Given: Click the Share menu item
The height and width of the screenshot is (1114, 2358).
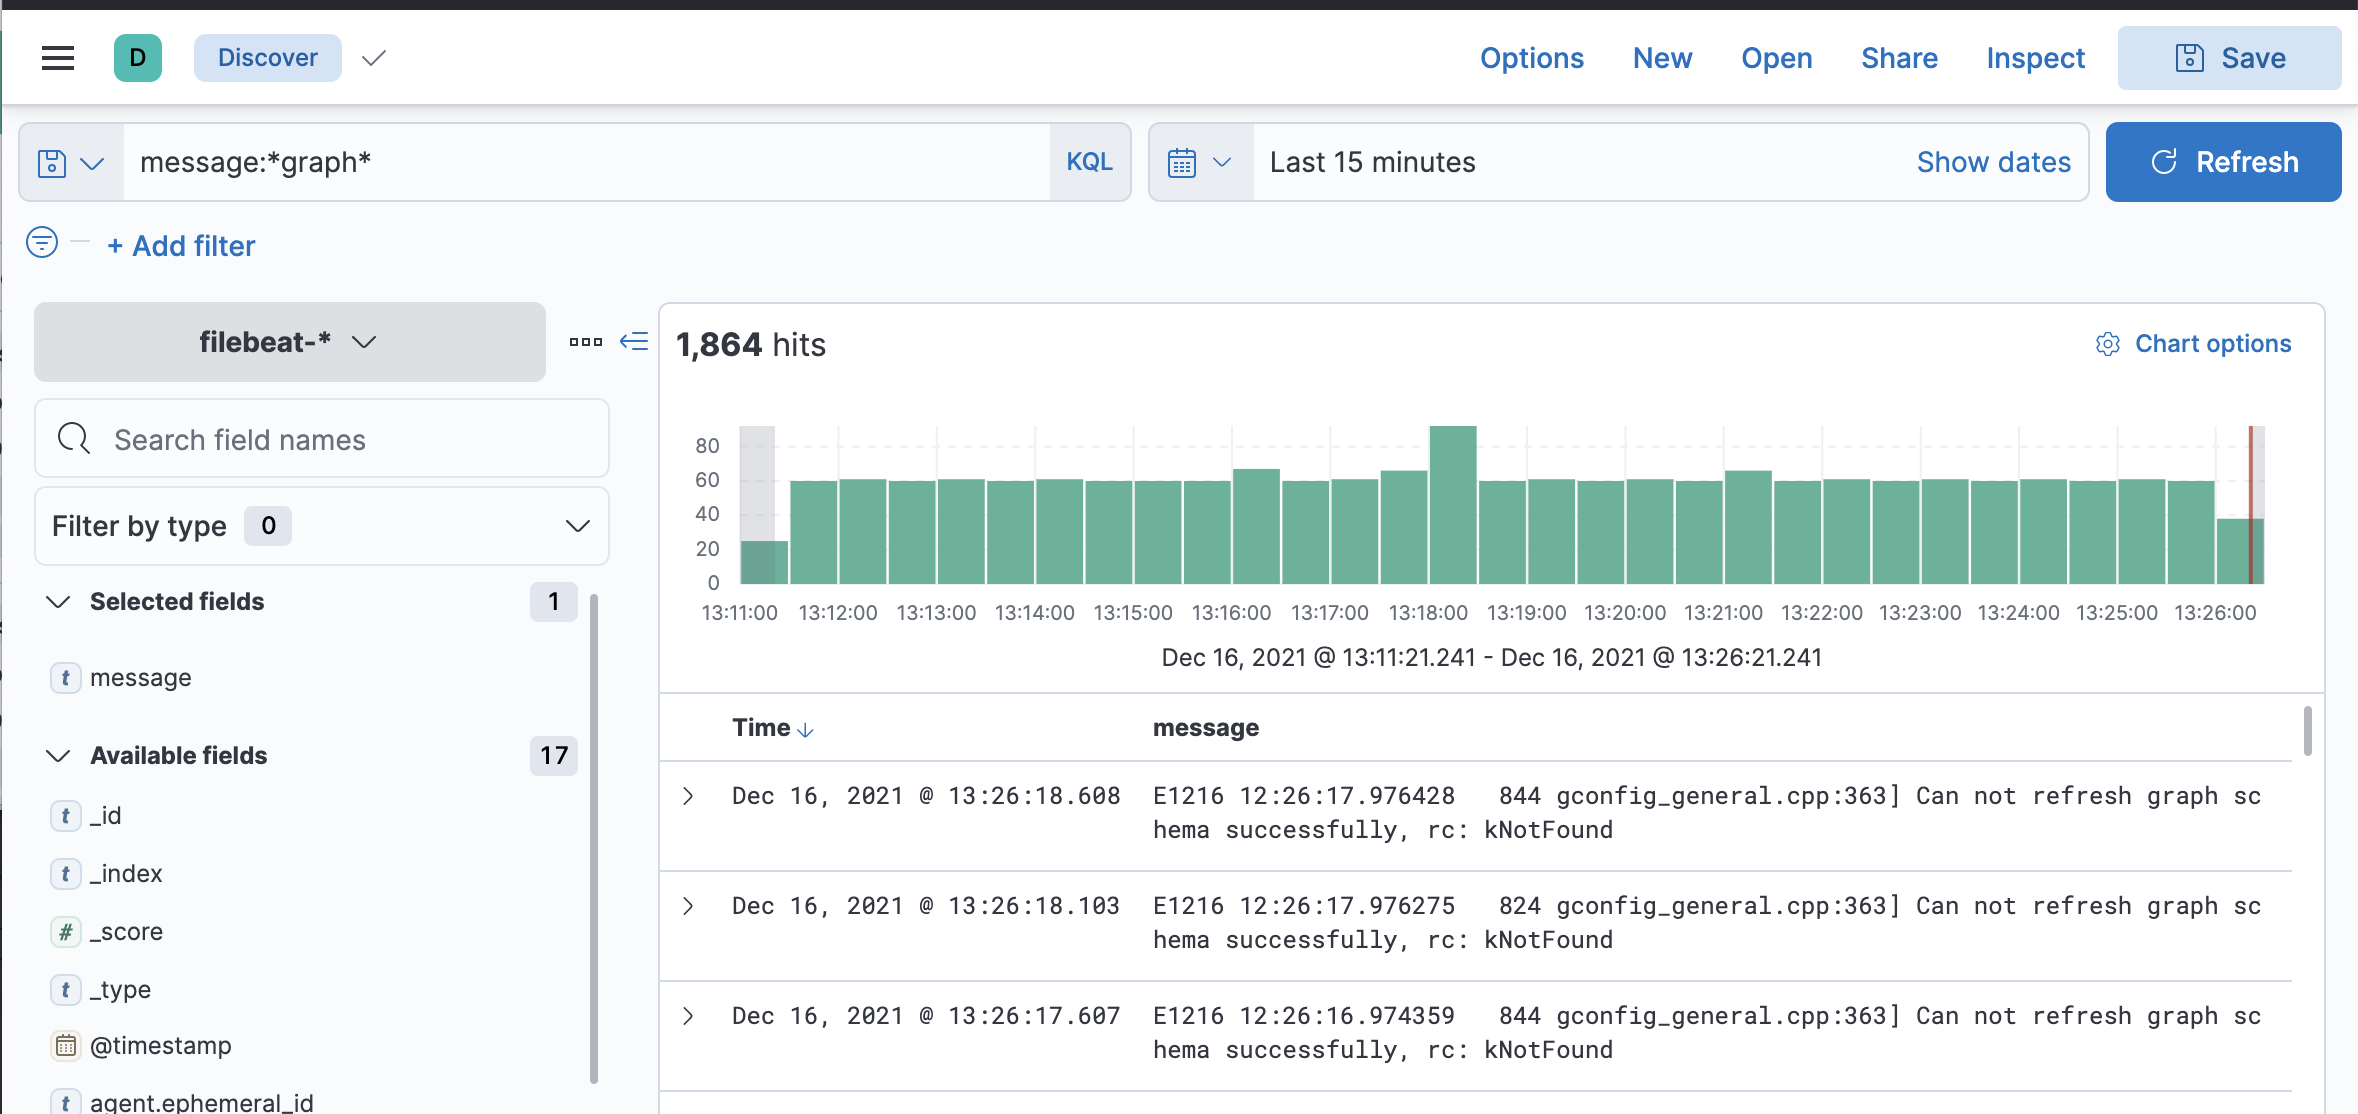Looking at the screenshot, I should click(x=1899, y=58).
